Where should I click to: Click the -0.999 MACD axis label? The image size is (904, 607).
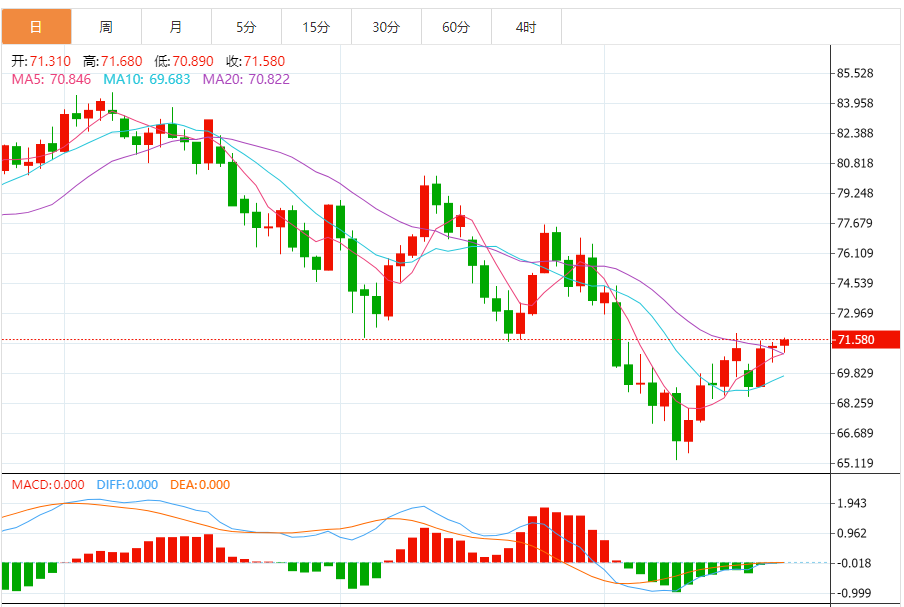tap(854, 593)
